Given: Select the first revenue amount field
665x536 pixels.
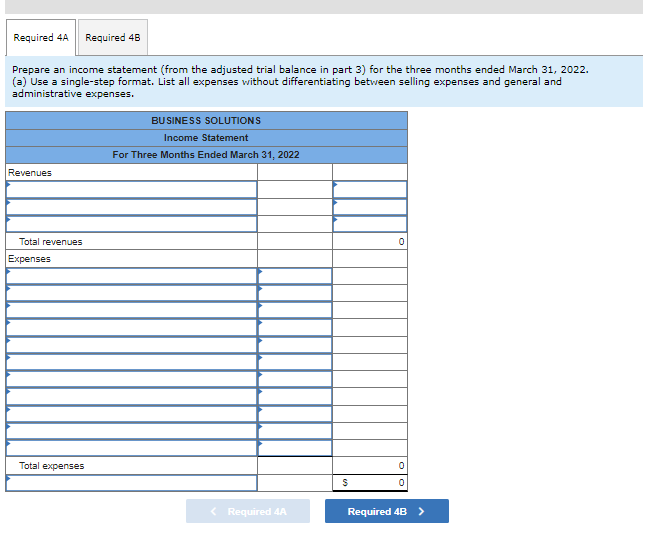Looking at the screenshot, I should pyautogui.click(x=370, y=190).
